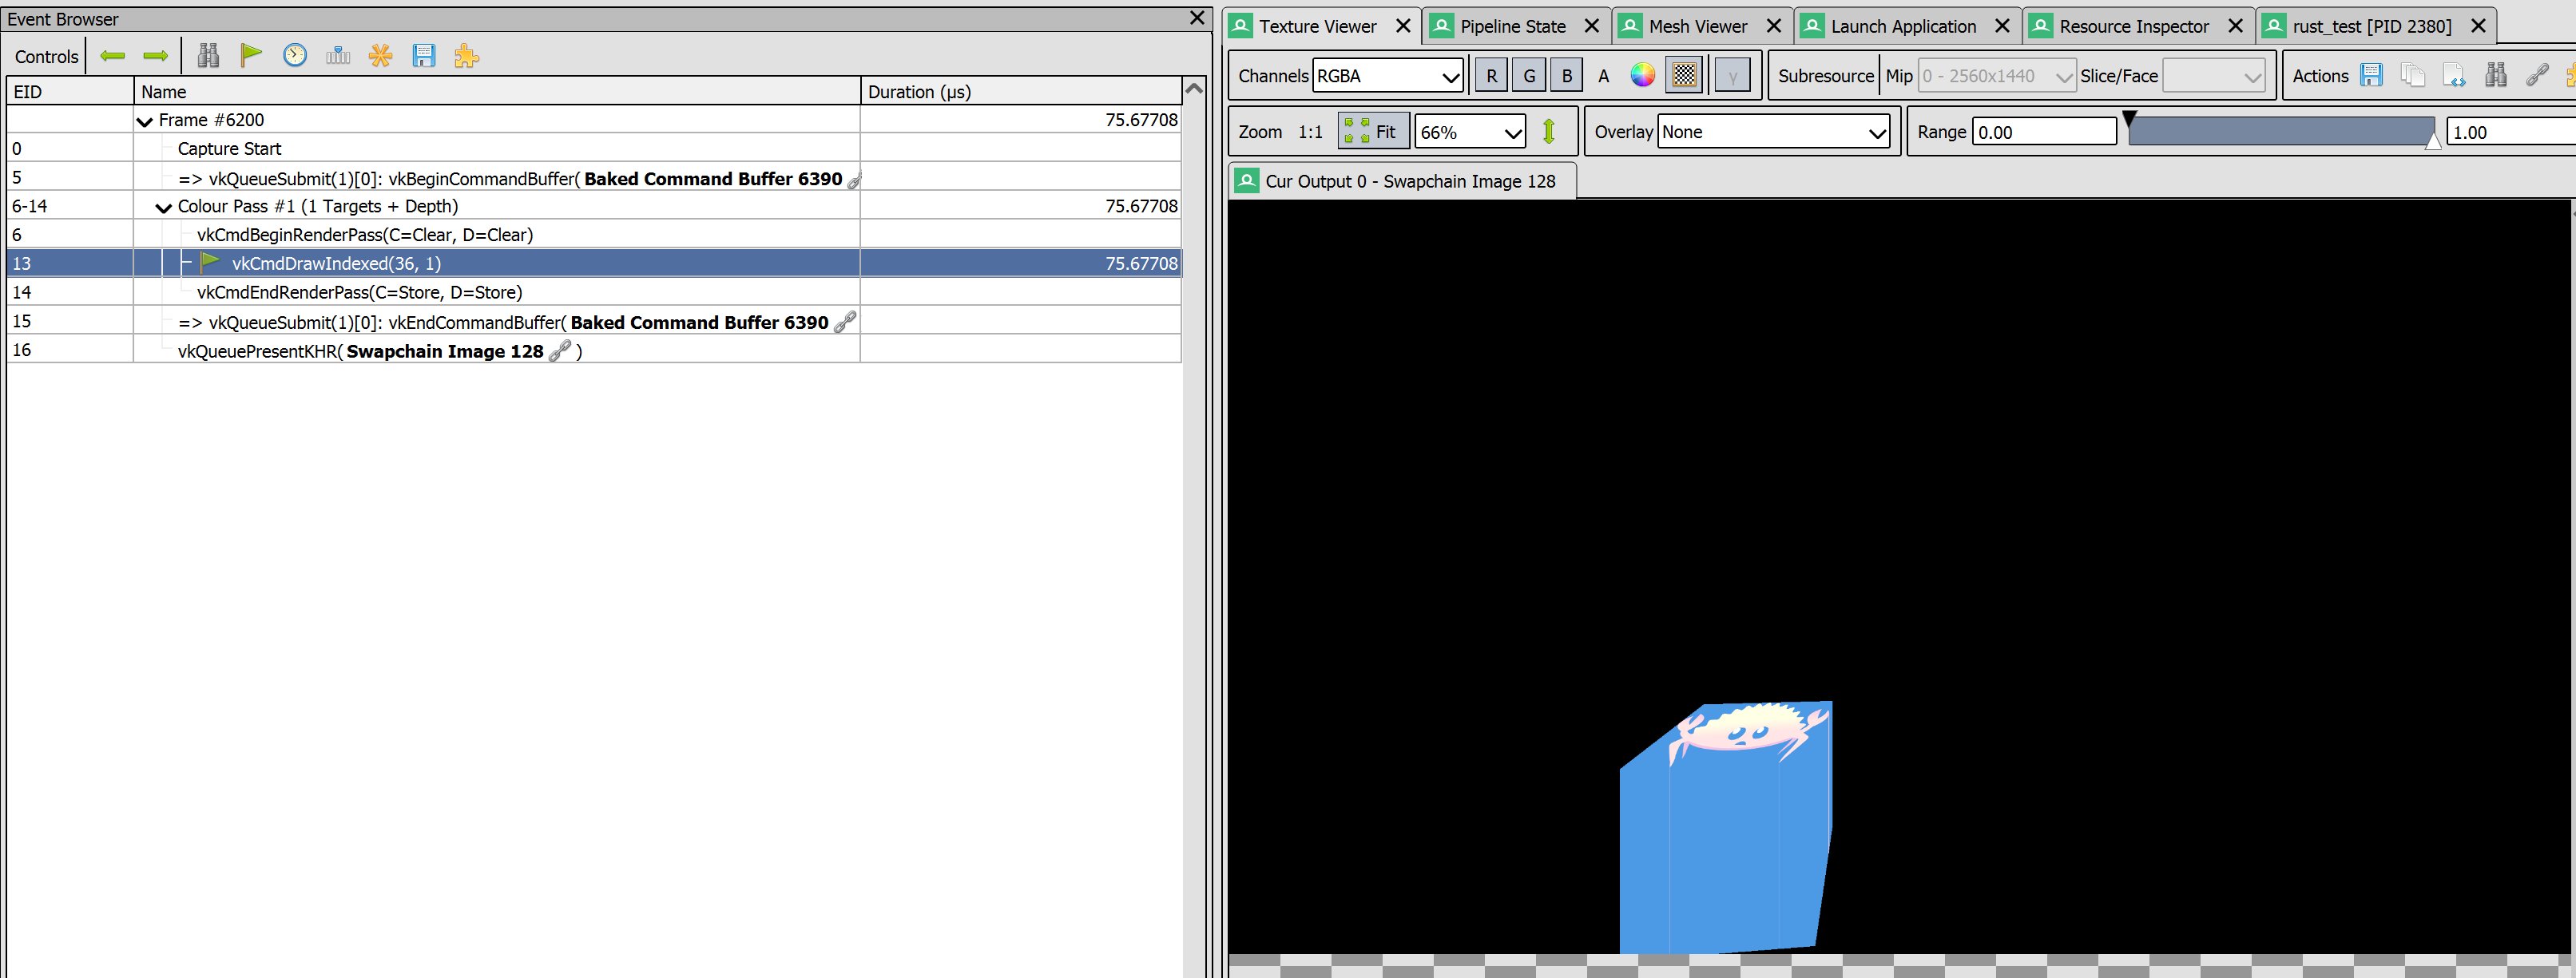This screenshot has height=978, width=2576.
Task: Click Baked Command Buffer 6390 link at EID 5
Action: click(712, 179)
